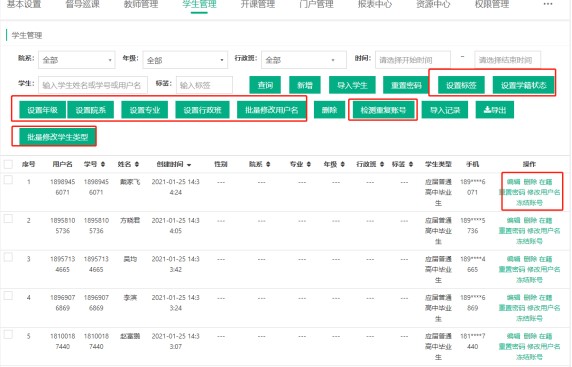Sort table by 标签 column arrows
The width and height of the screenshot is (572, 367).
tap(411, 165)
